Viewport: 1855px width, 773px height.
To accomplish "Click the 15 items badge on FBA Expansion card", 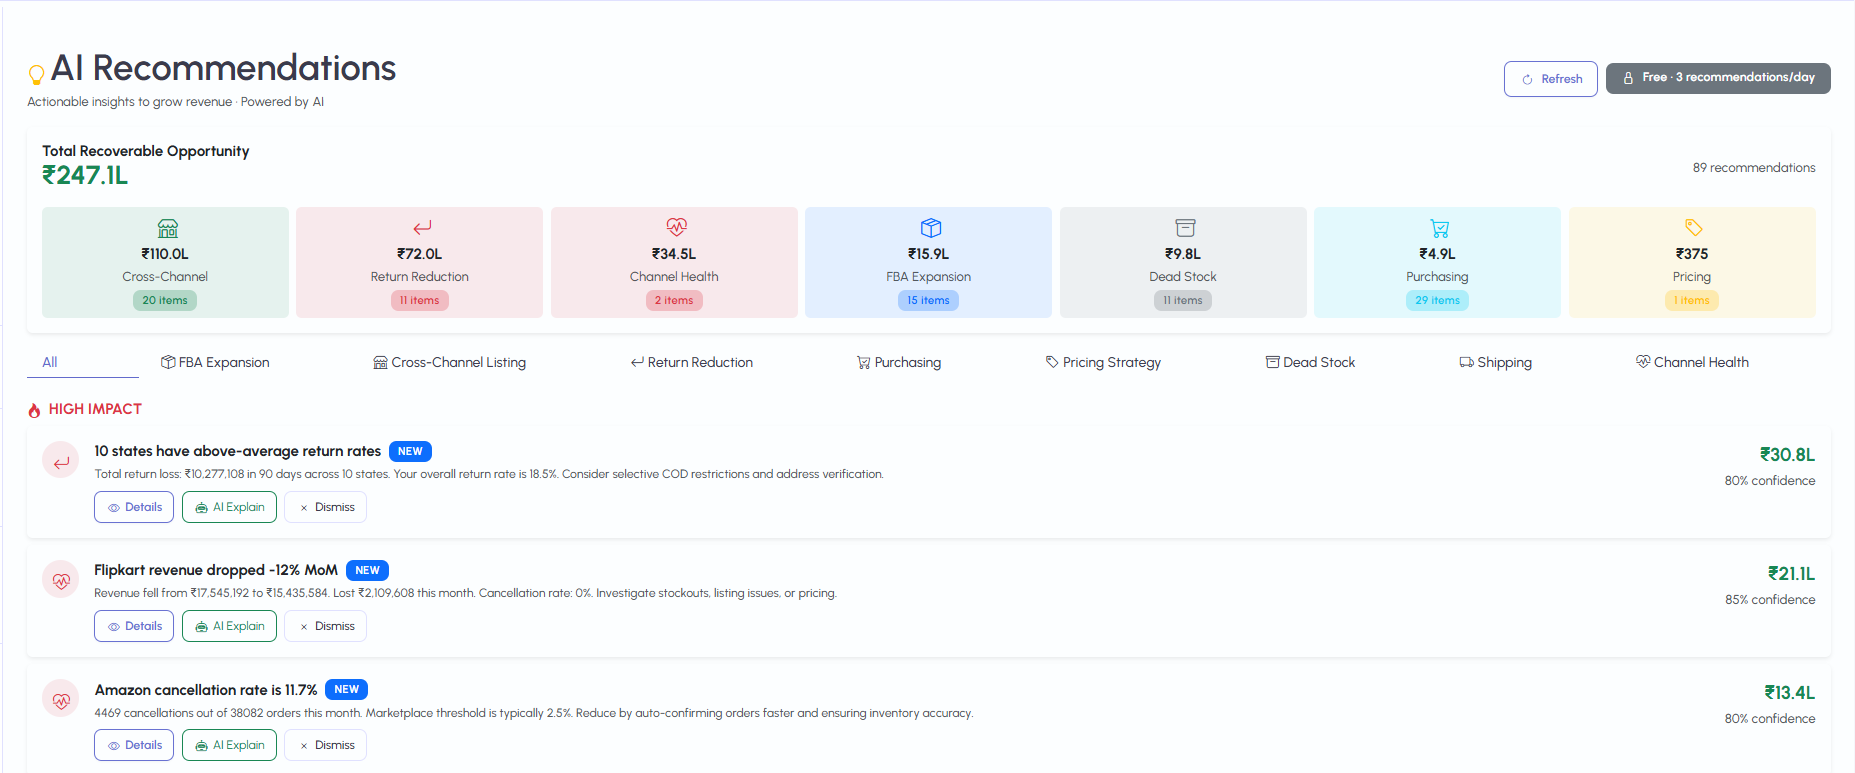I will [x=928, y=300].
